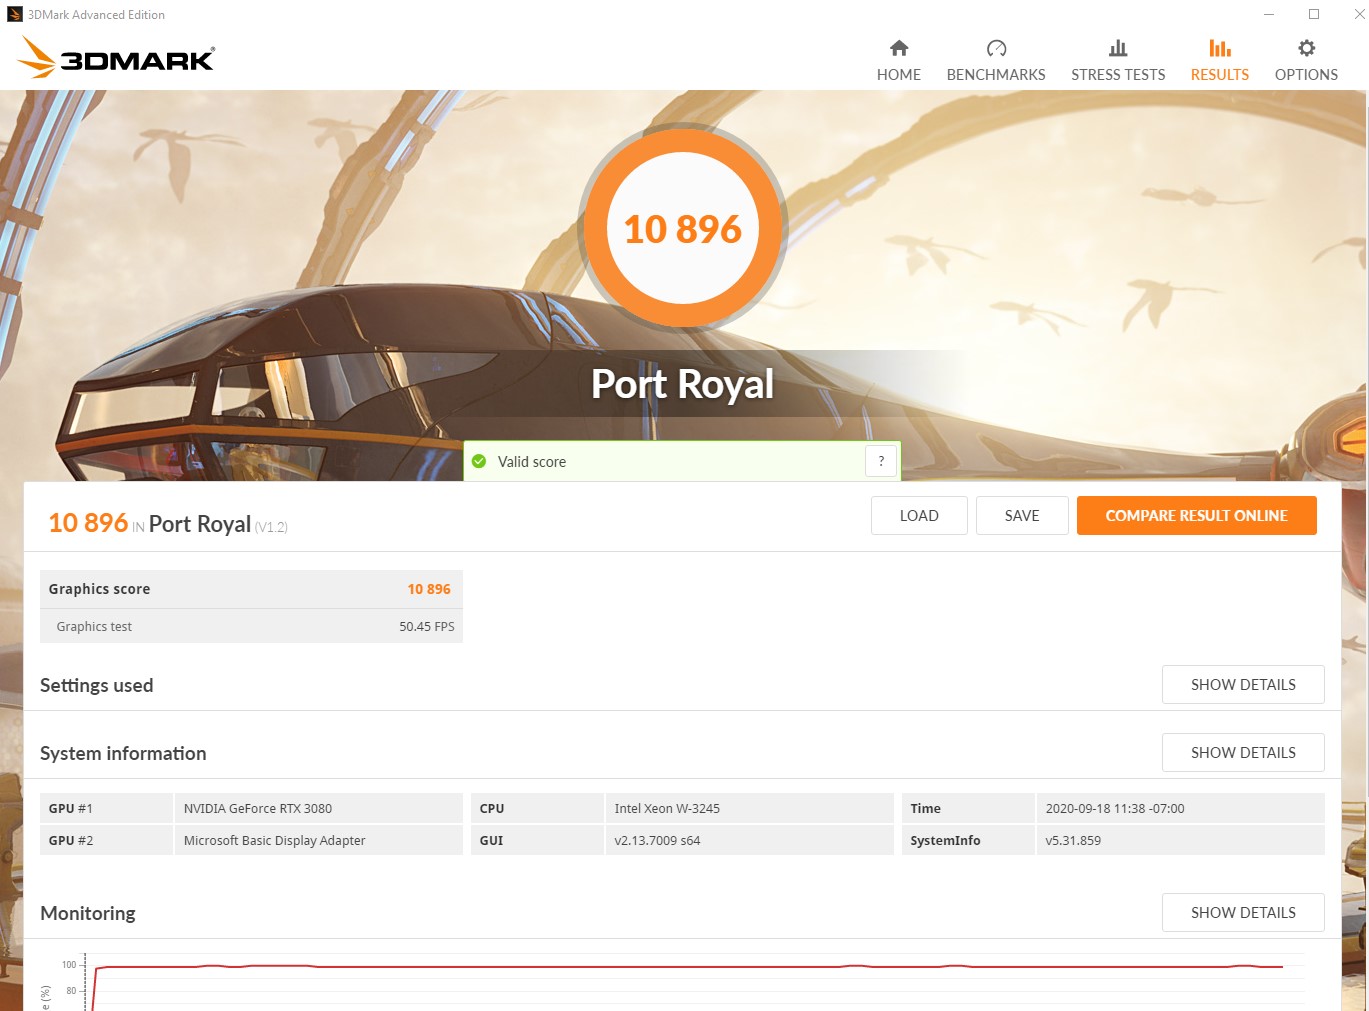
Task: Click the green Valid score checkmark
Action: [x=479, y=461]
